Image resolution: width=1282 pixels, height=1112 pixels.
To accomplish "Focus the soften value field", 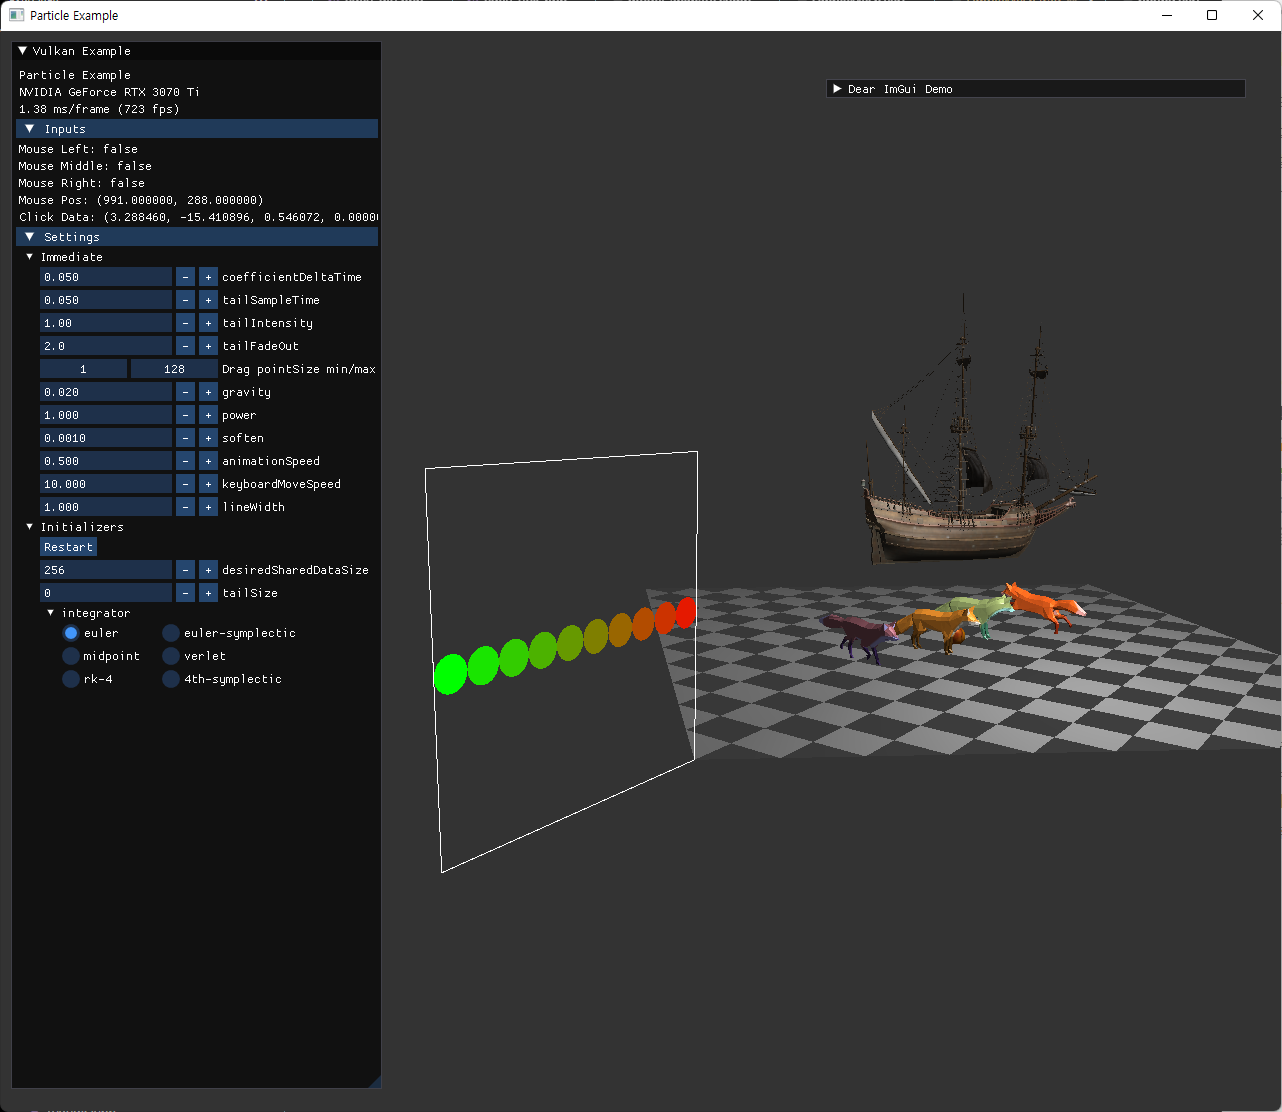I will click(x=106, y=438).
